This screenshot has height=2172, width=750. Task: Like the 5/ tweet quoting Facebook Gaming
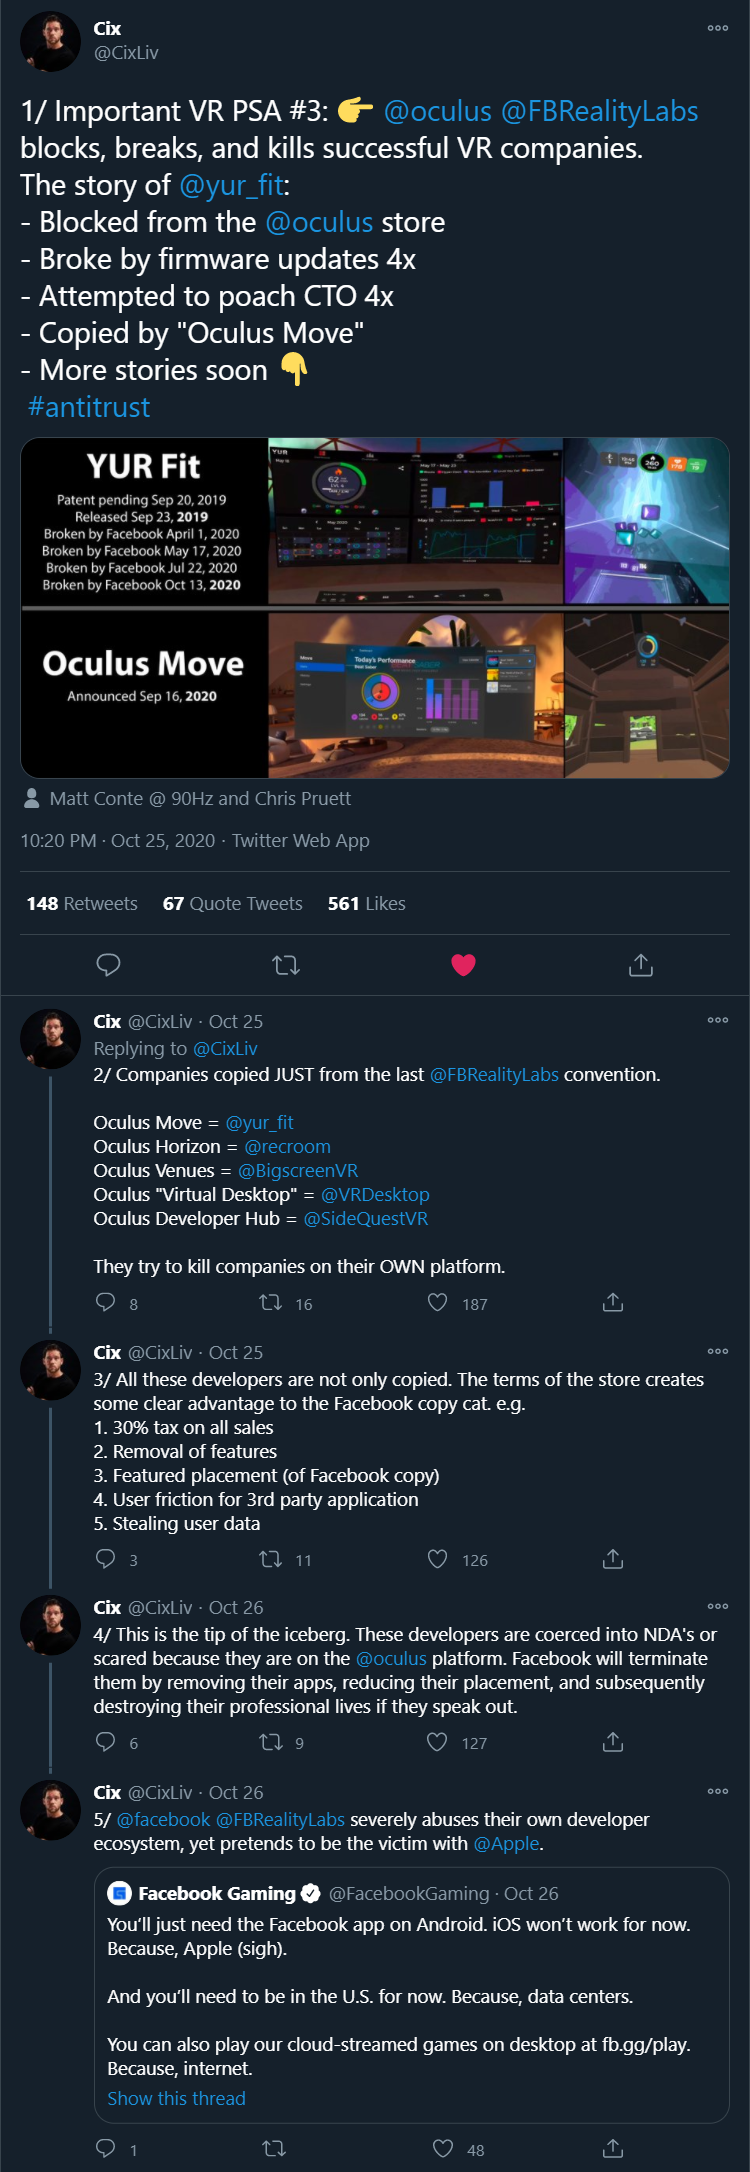(443, 2149)
